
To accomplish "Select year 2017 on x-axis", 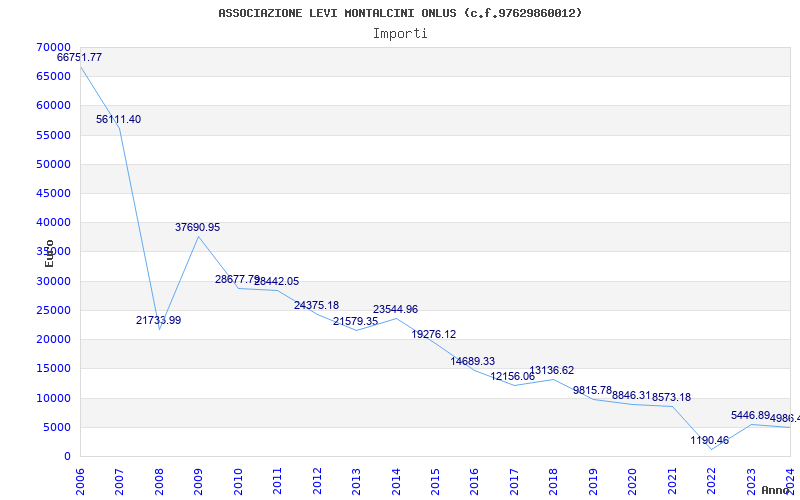I will [514, 481].
